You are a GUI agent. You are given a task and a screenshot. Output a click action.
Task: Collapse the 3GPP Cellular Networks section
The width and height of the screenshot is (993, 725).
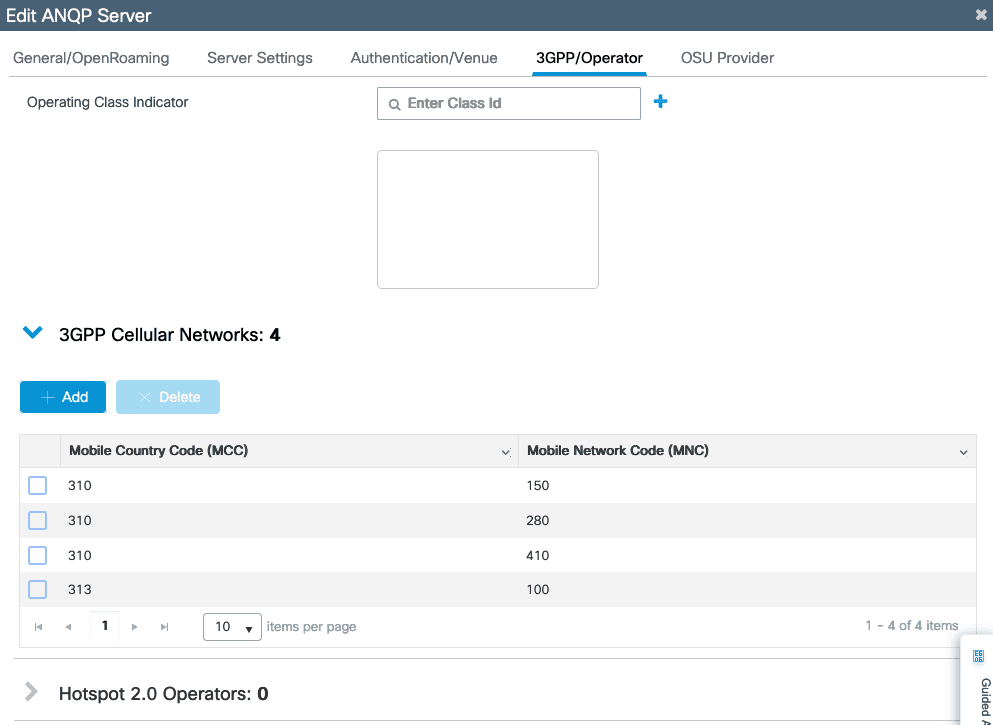(x=33, y=333)
